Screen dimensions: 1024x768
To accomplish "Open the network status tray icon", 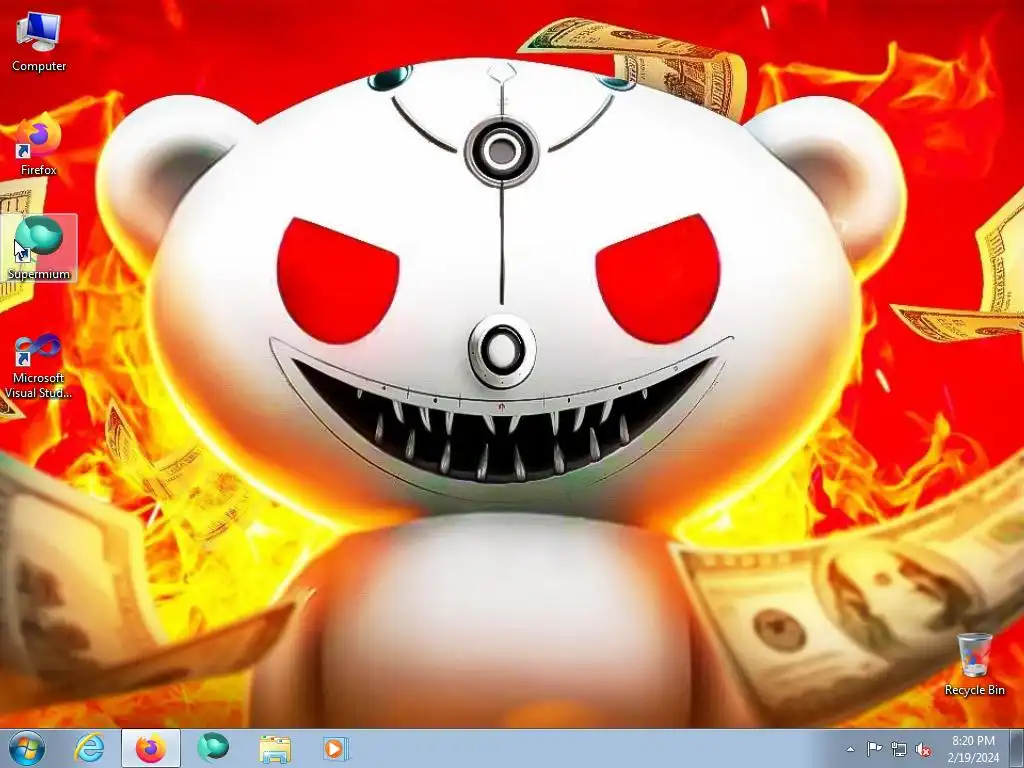I will point(899,749).
